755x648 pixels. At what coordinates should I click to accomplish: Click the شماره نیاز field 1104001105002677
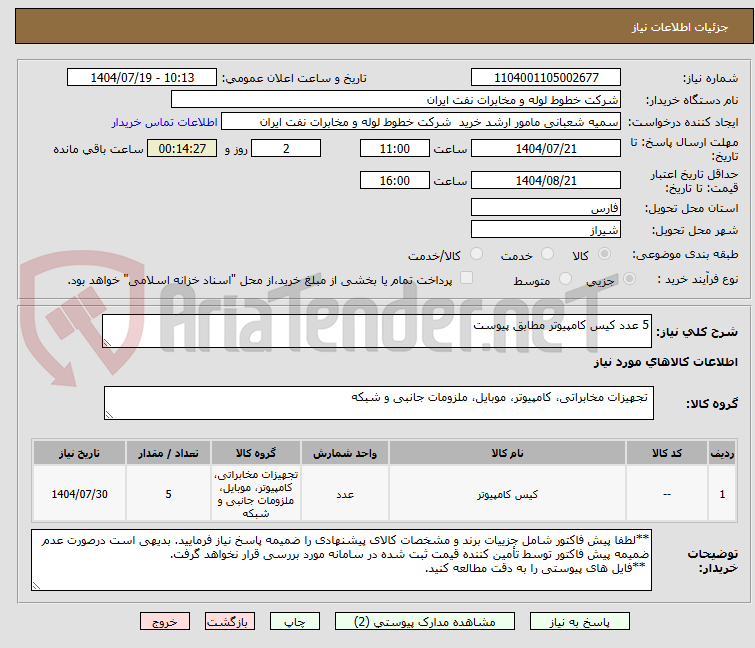pyautogui.click(x=546, y=78)
